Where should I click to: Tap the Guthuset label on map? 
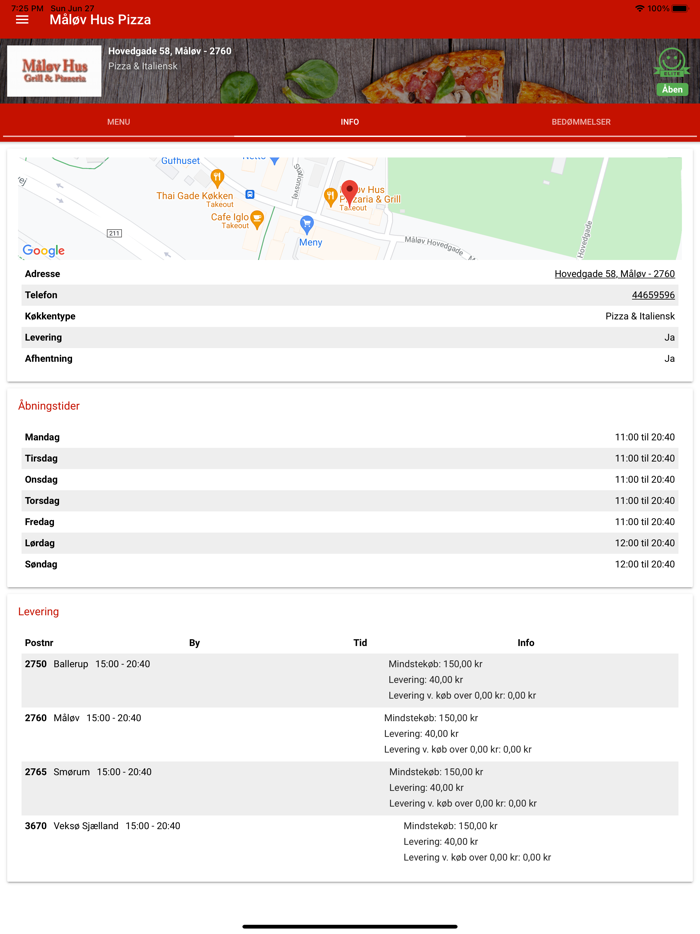(x=180, y=161)
